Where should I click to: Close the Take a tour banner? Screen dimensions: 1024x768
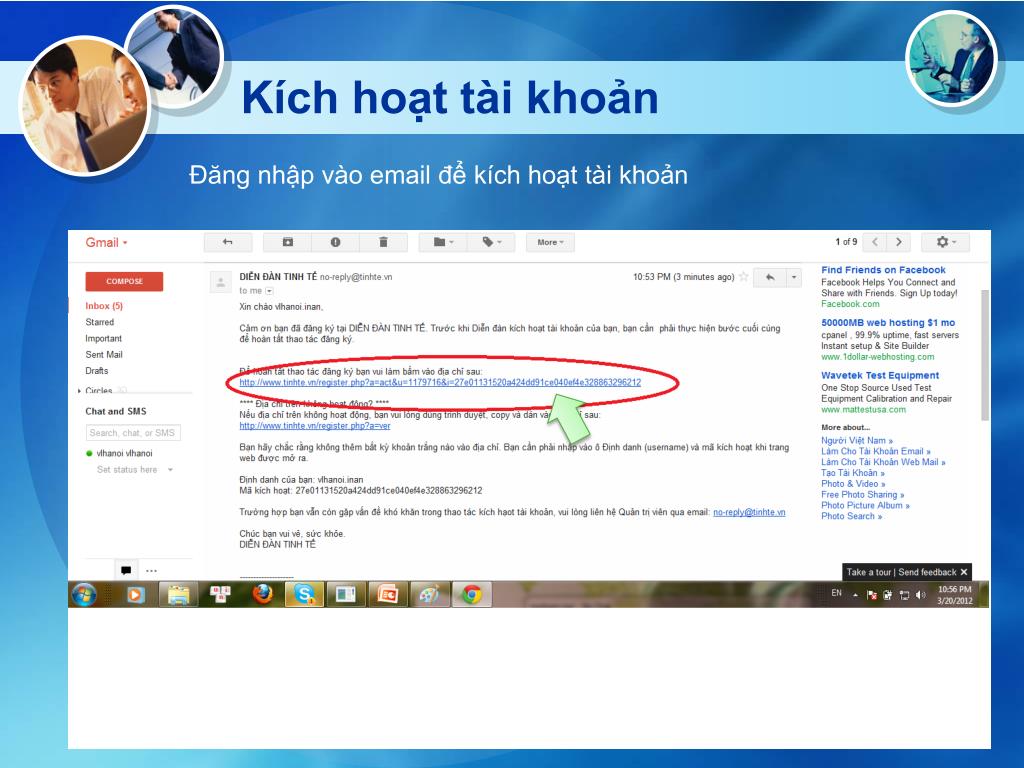(x=964, y=572)
